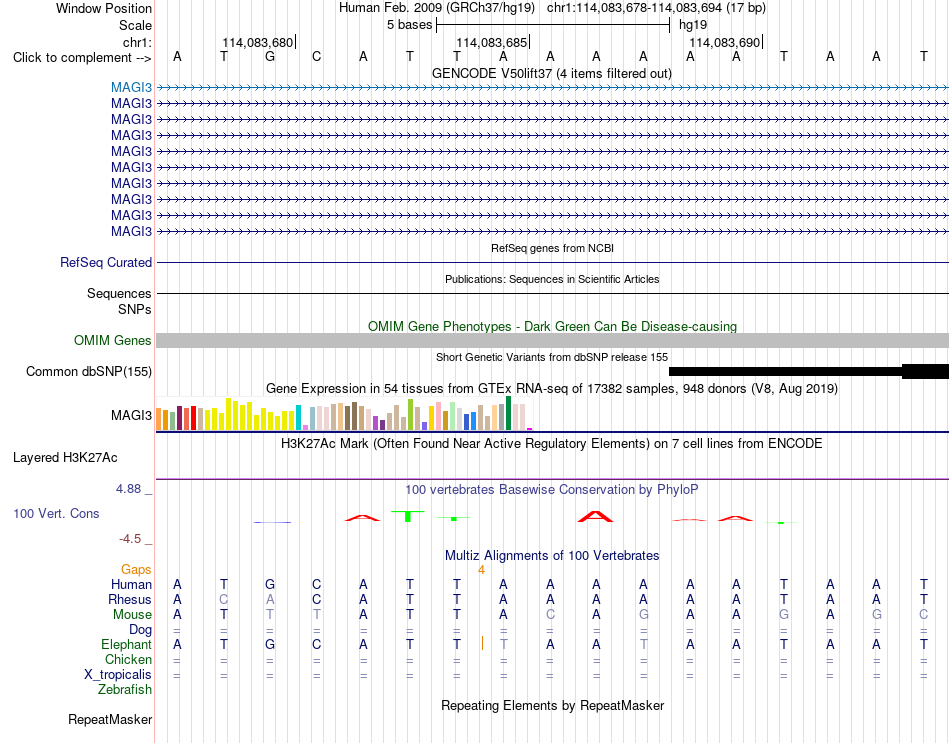Click the G base in the complement row

(270, 56)
